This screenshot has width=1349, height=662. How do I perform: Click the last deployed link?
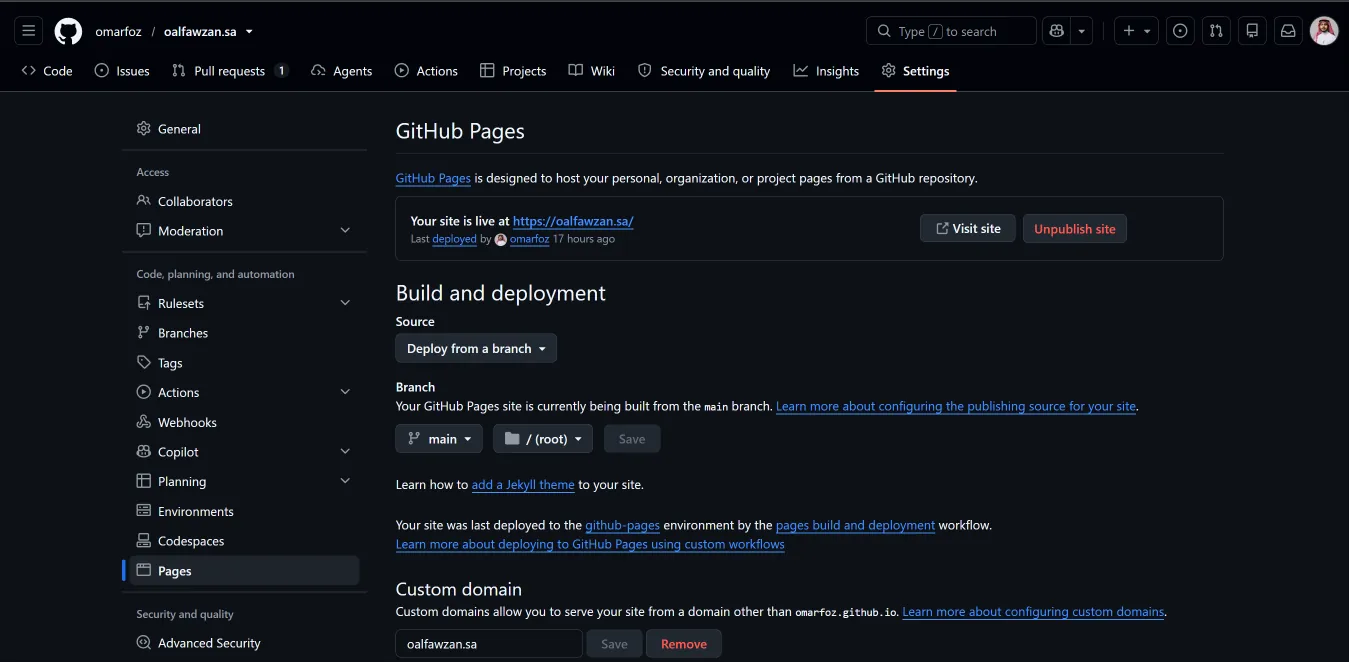pyautogui.click(x=454, y=240)
